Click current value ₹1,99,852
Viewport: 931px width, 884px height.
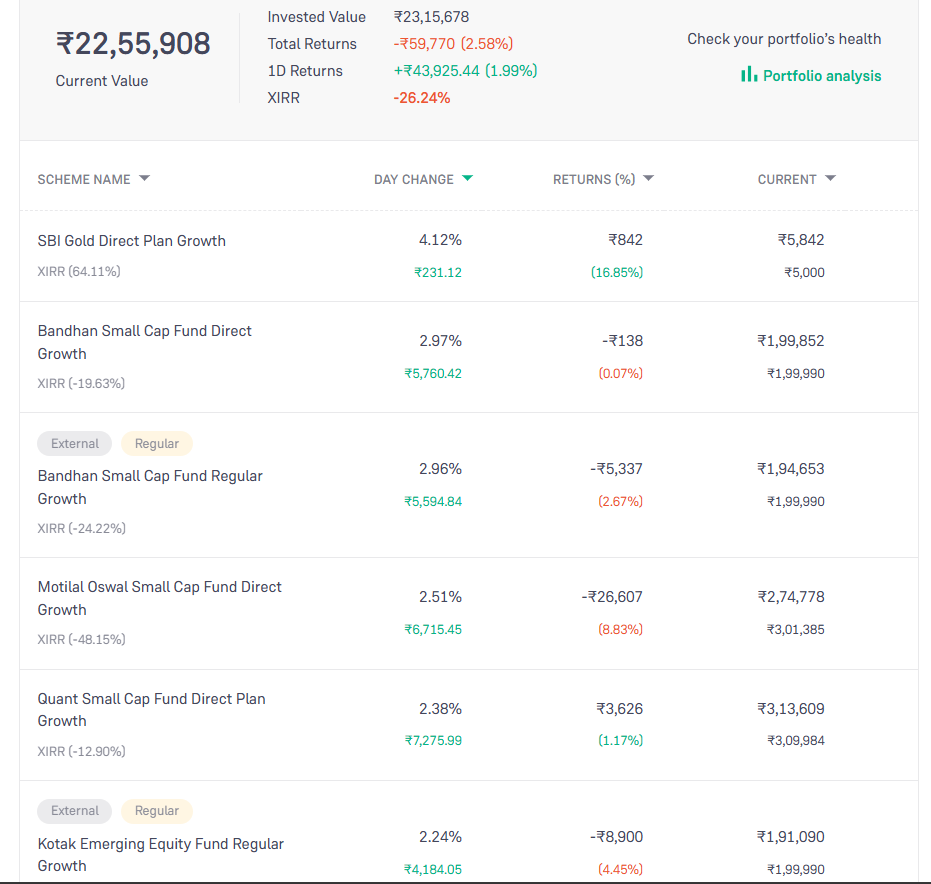(791, 341)
